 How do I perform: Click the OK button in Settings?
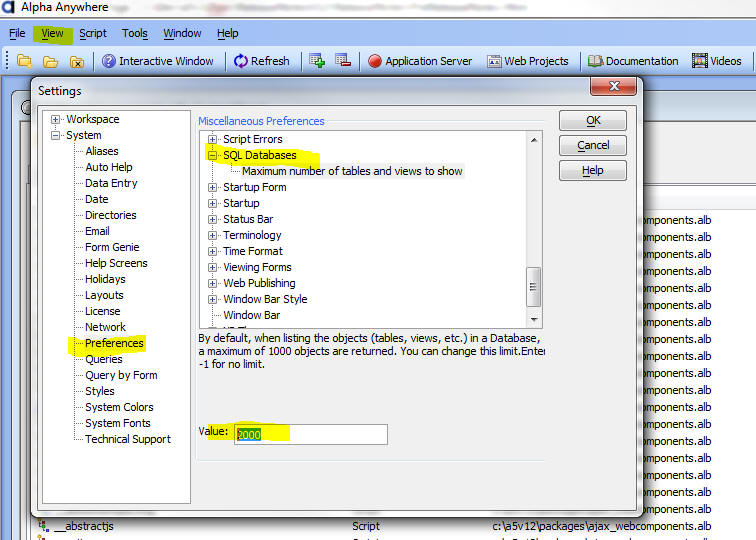[593, 121]
